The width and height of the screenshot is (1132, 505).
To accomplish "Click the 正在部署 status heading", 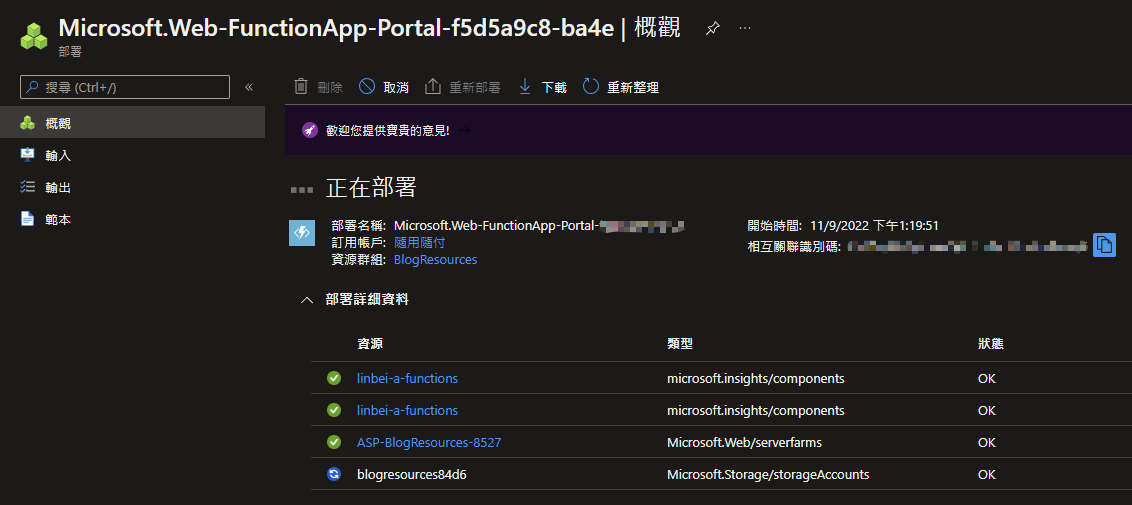I will [371, 189].
